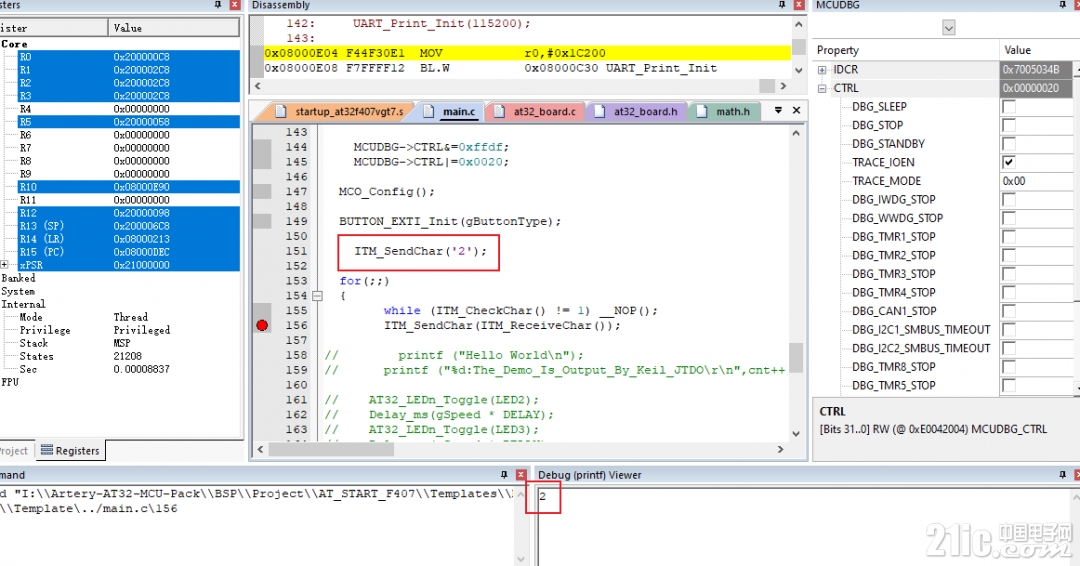Enable the DBG_WWDG_STOP checkbox
The width and height of the screenshot is (1080, 566).
(x=1009, y=218)
